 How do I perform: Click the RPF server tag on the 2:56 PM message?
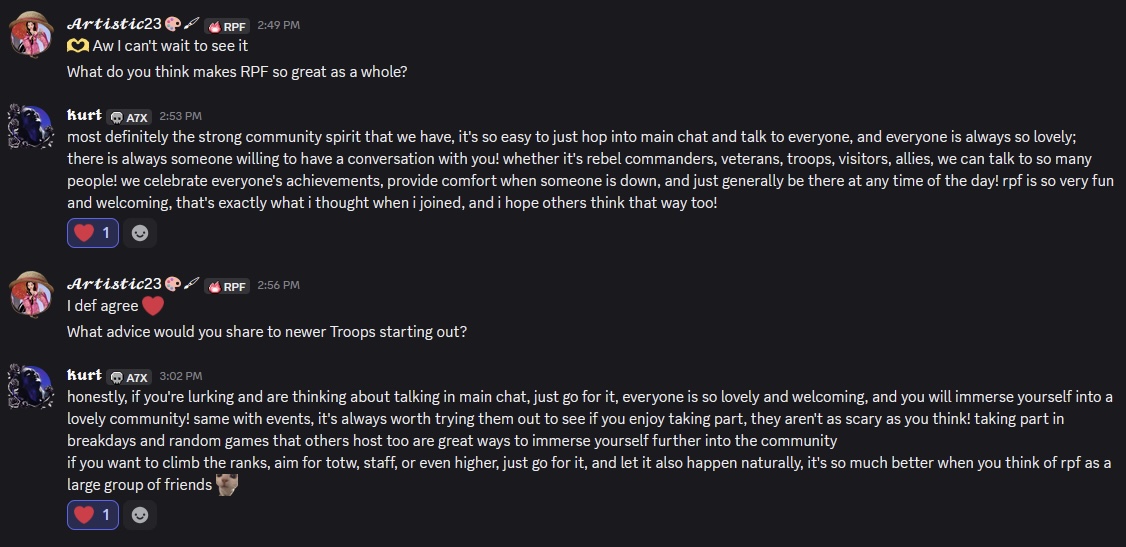(227, 286)
